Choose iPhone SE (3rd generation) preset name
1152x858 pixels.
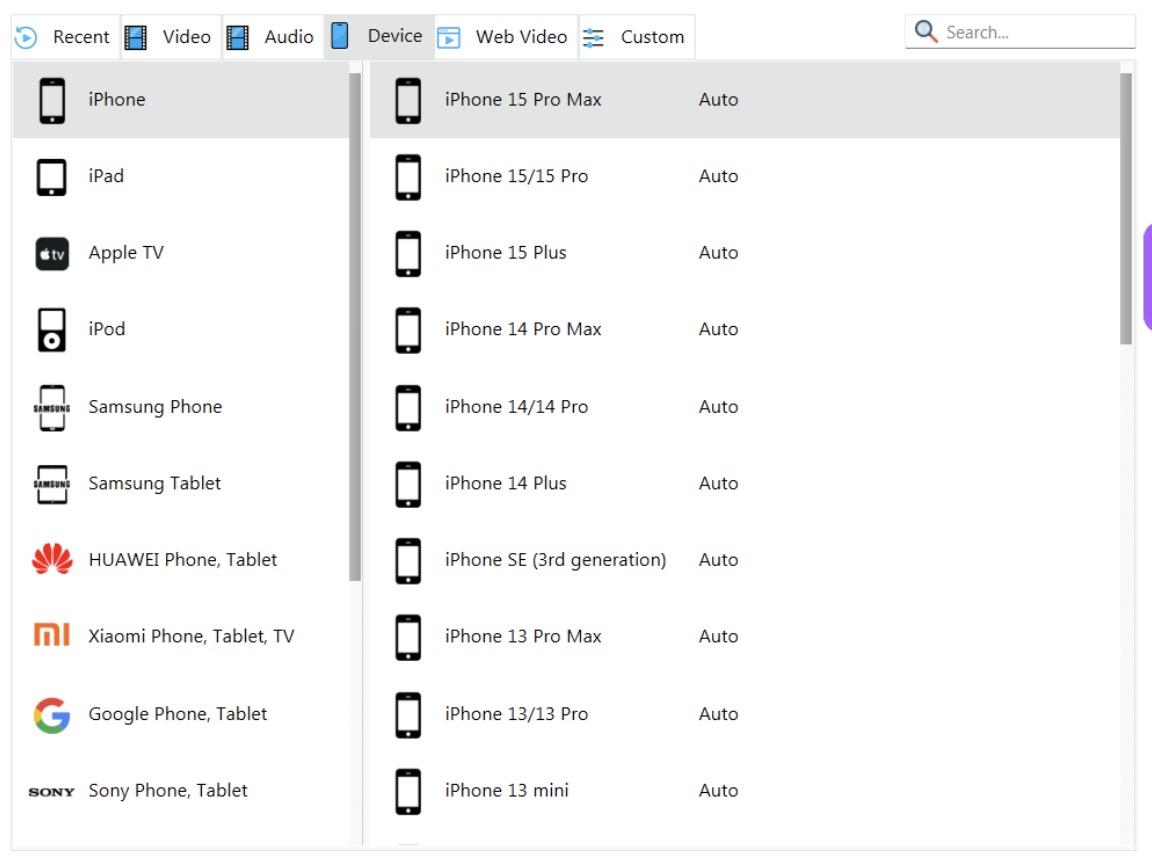click(555, 560)
